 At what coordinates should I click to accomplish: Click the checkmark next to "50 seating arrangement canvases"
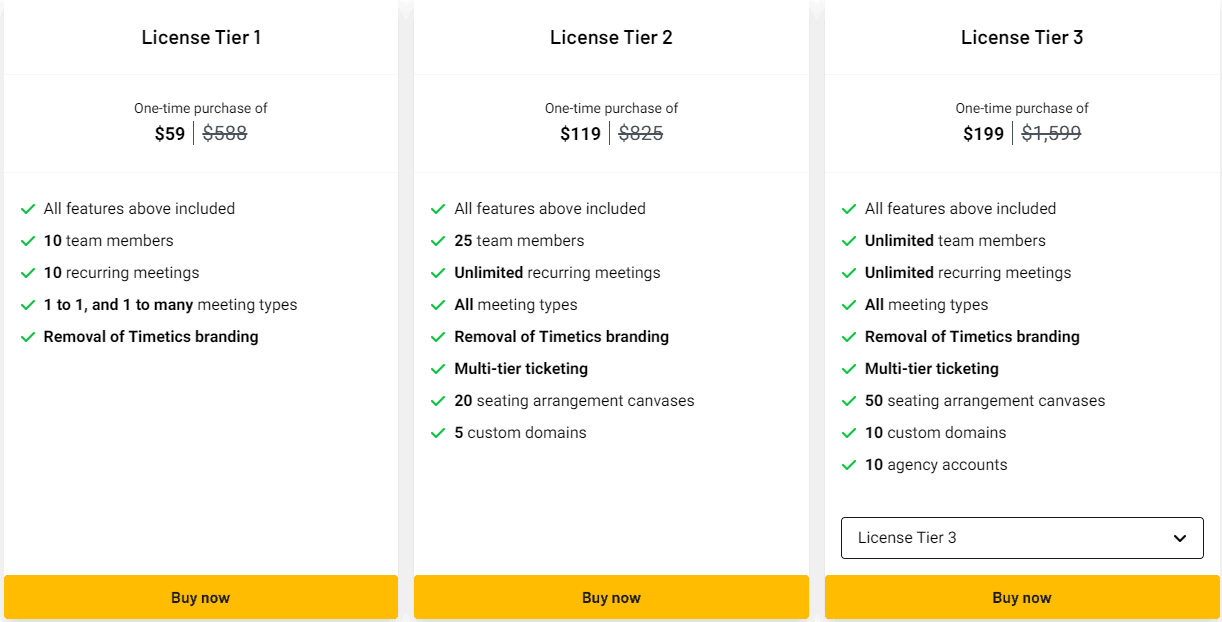click(x=849, y=400)
